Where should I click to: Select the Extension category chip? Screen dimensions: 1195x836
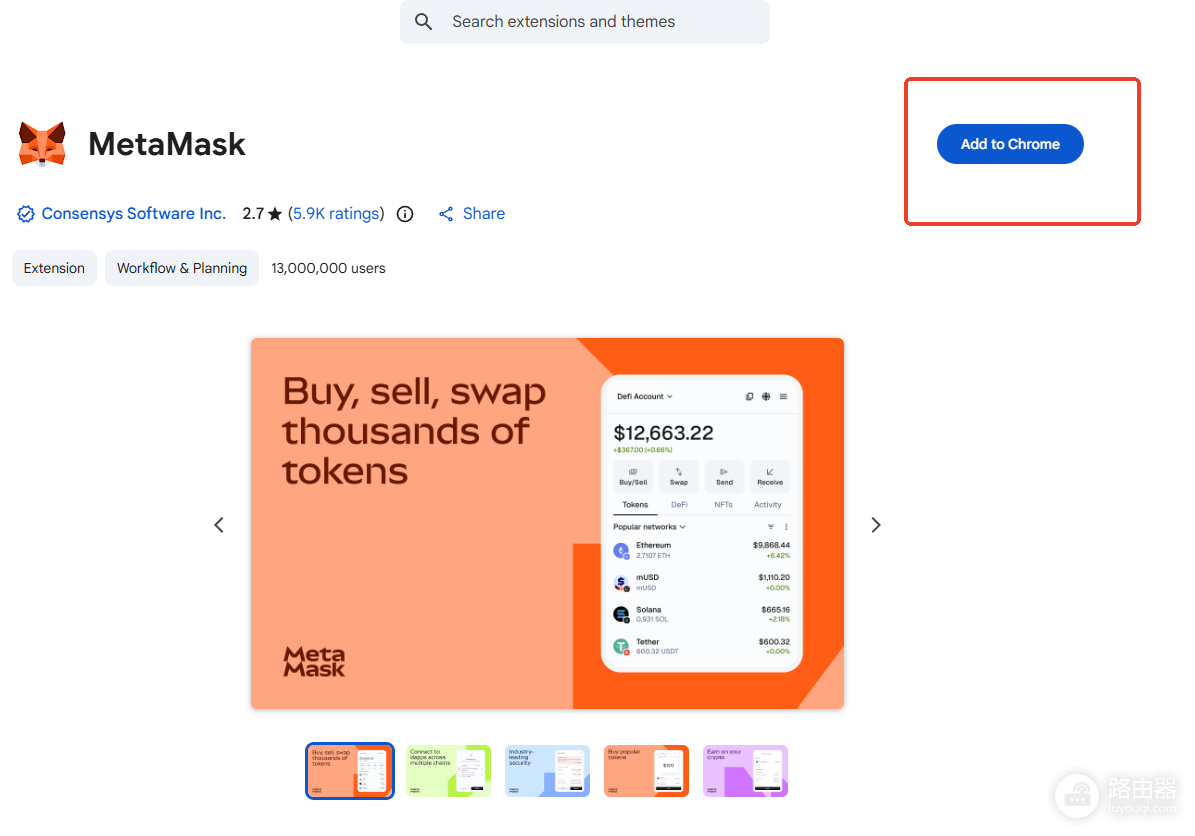click(x=54, y=268)
